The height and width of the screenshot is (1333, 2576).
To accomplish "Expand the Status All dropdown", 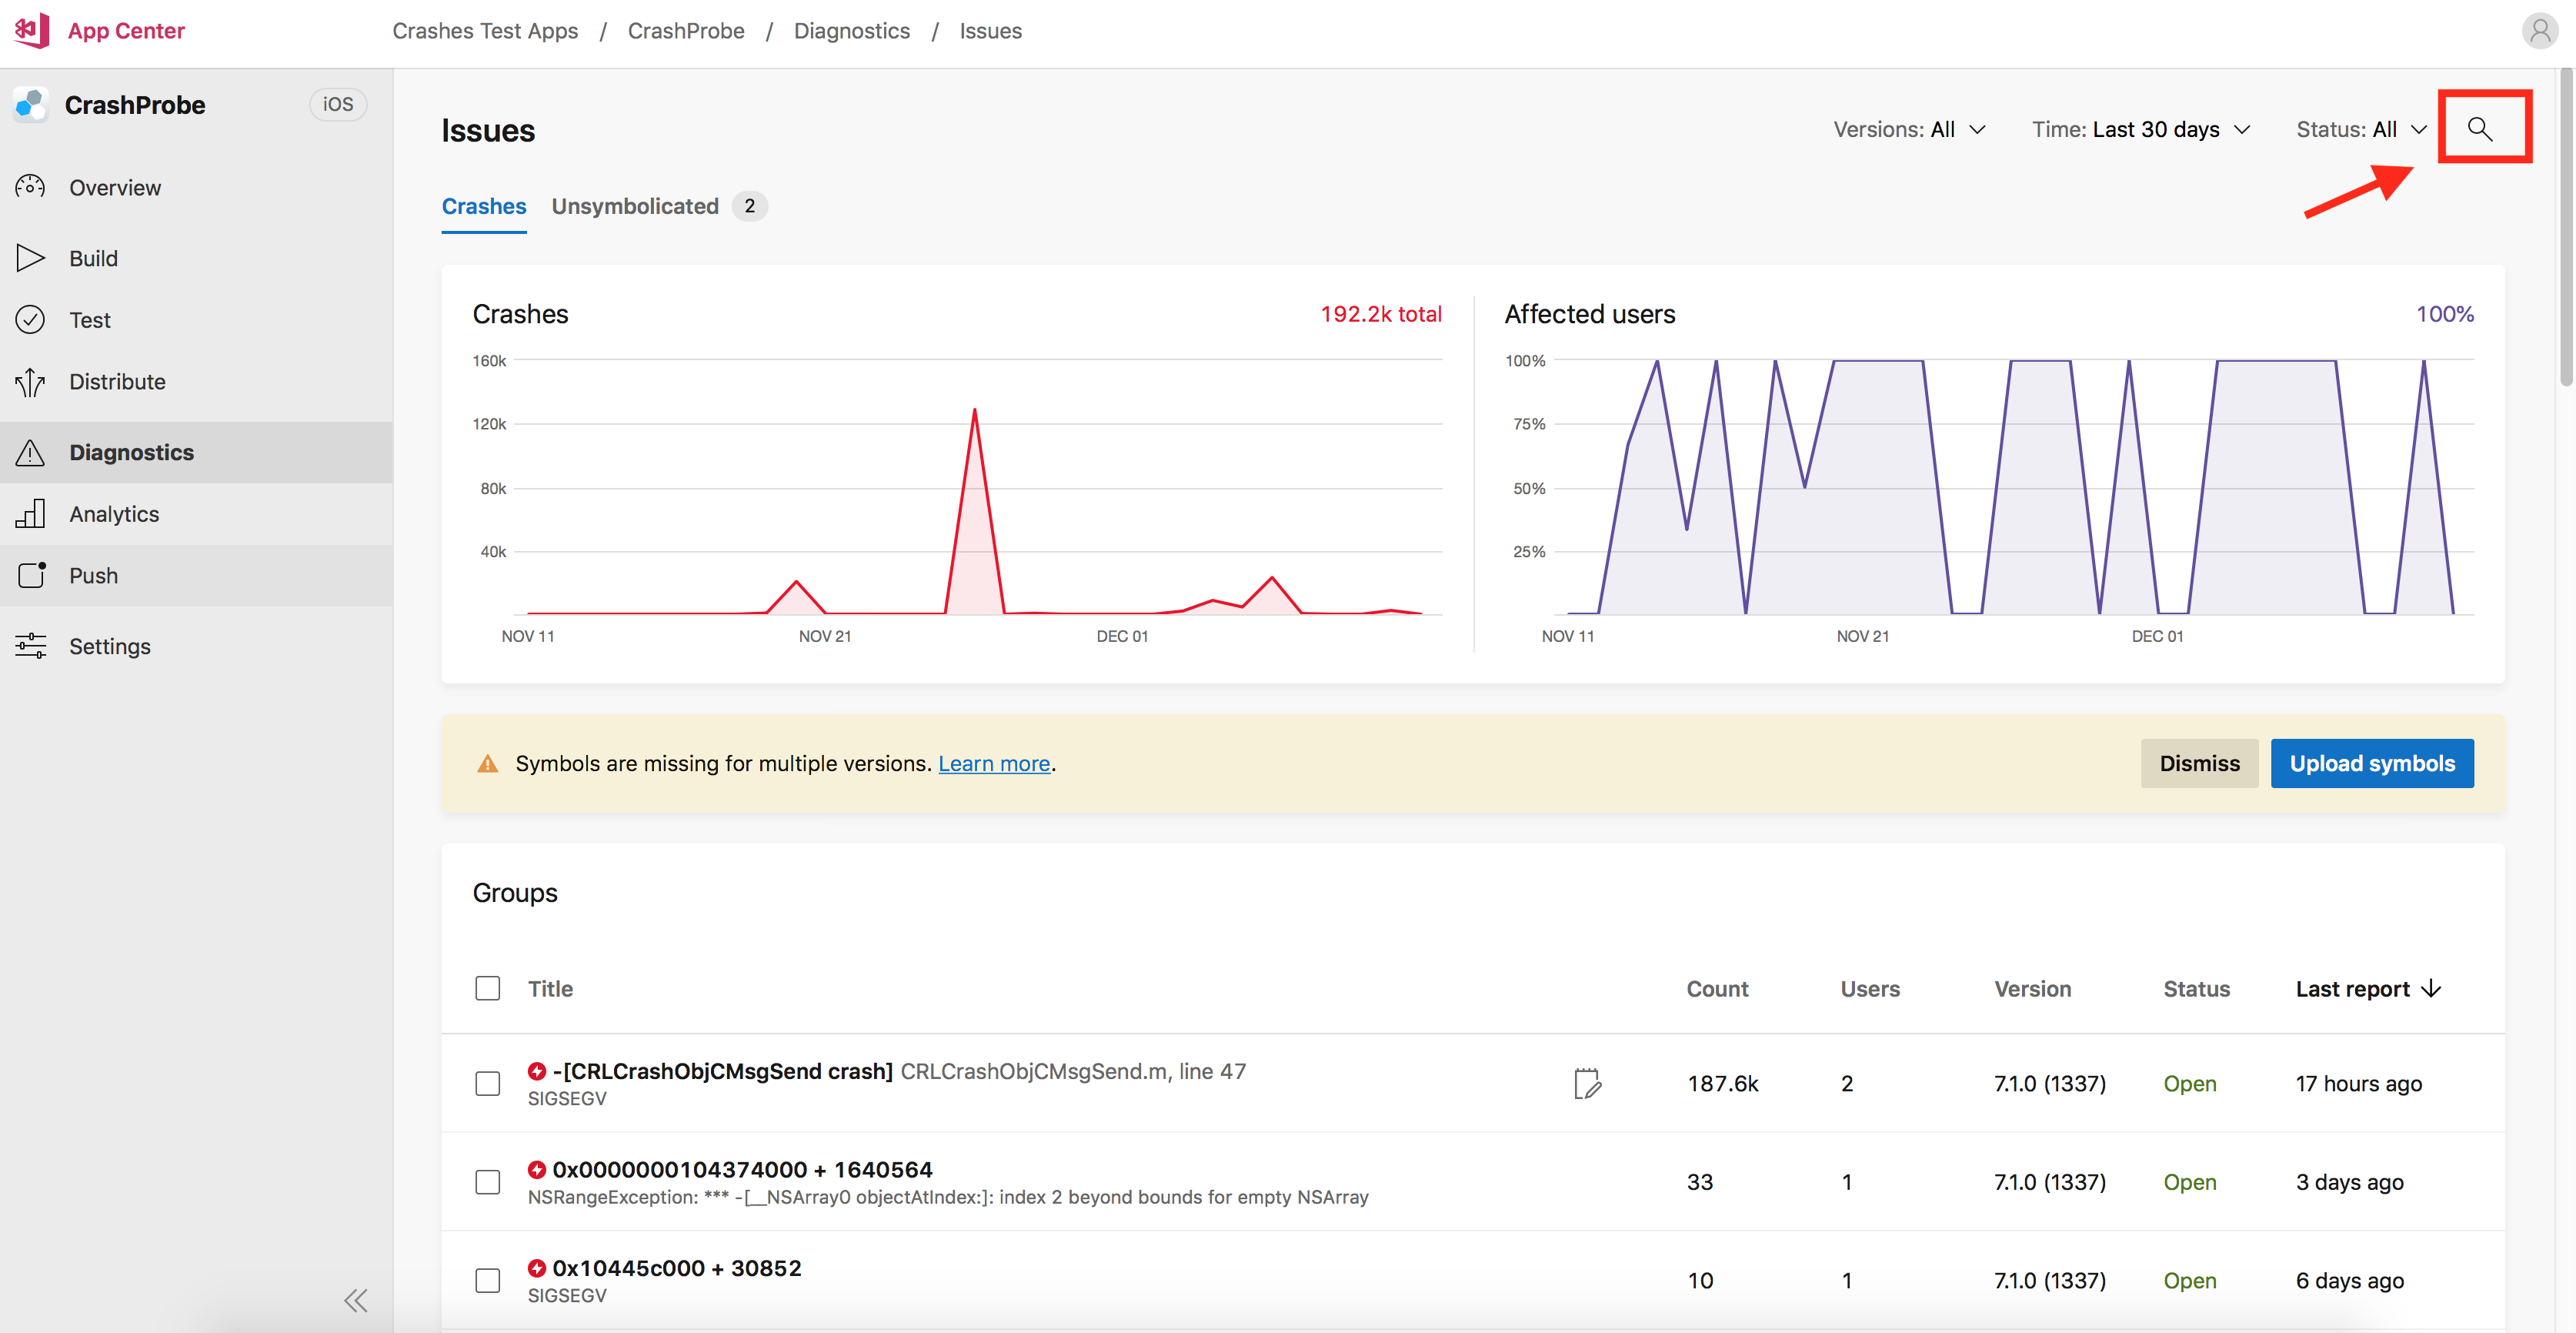I will point(2362,128).
